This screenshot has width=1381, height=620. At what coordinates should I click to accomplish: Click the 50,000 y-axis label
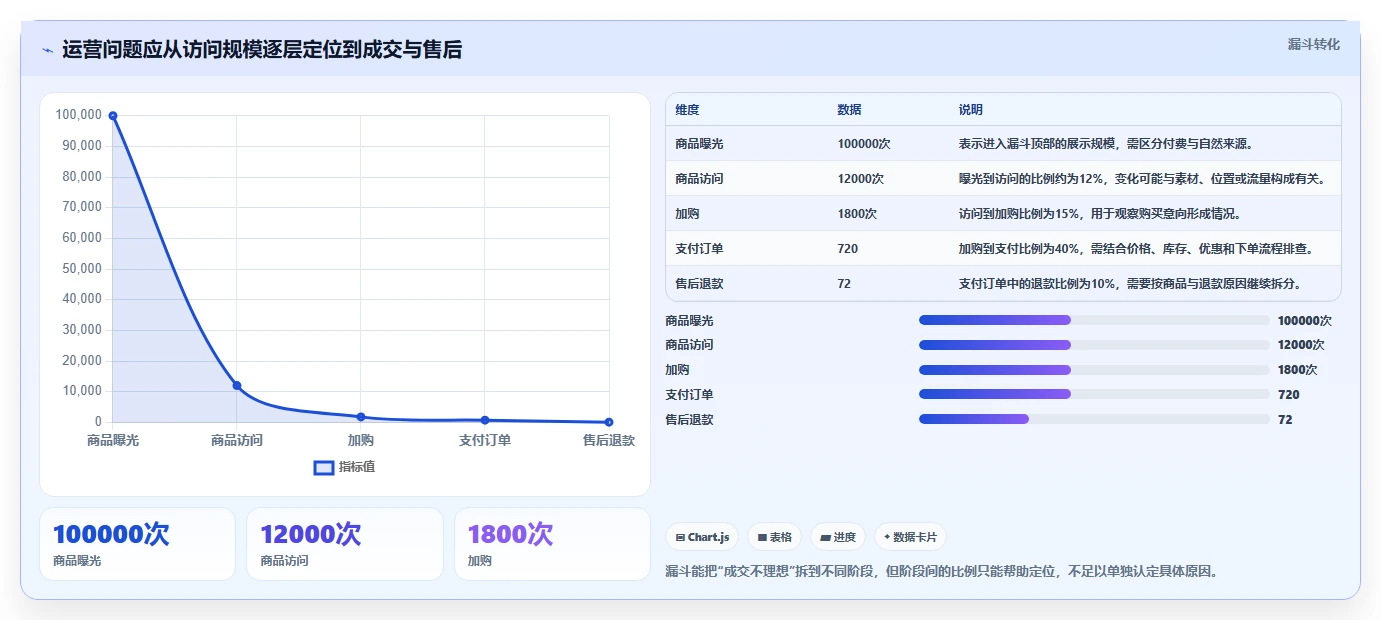(81, 268)
